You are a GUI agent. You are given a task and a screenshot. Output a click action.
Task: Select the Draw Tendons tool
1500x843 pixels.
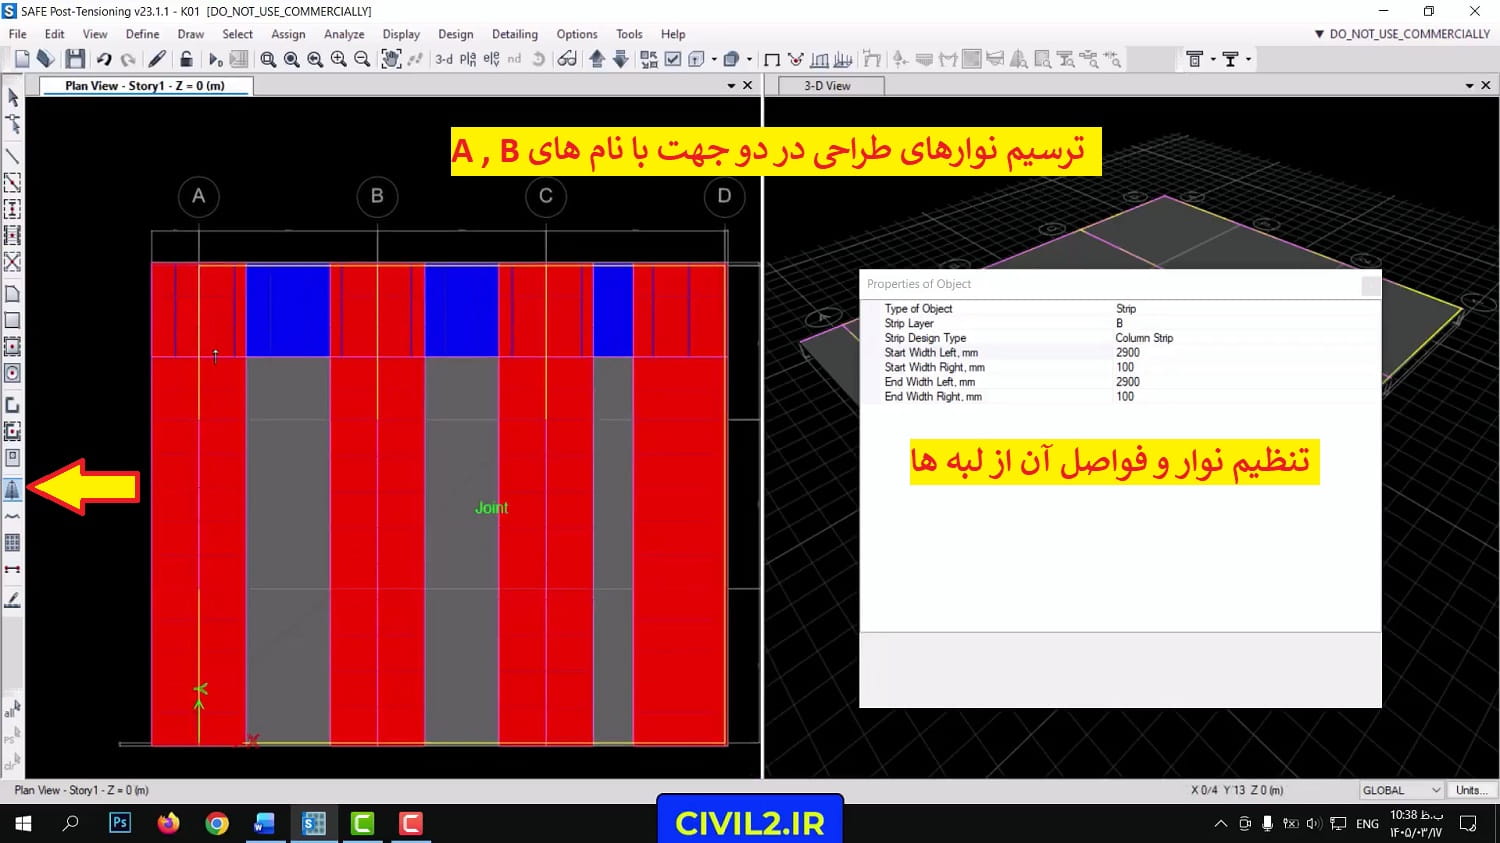pyautogui.click(x=13, y=516)
